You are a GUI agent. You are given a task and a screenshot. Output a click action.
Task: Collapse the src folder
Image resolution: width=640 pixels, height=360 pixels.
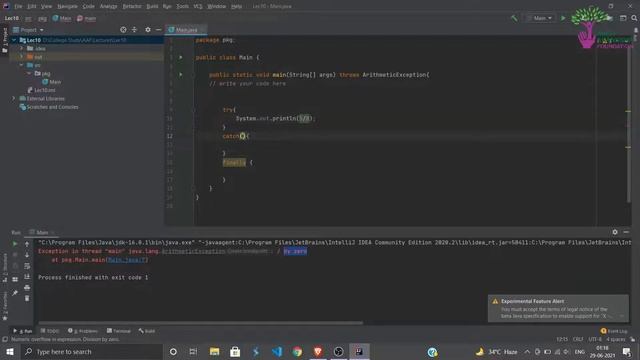tap(22, 65)
